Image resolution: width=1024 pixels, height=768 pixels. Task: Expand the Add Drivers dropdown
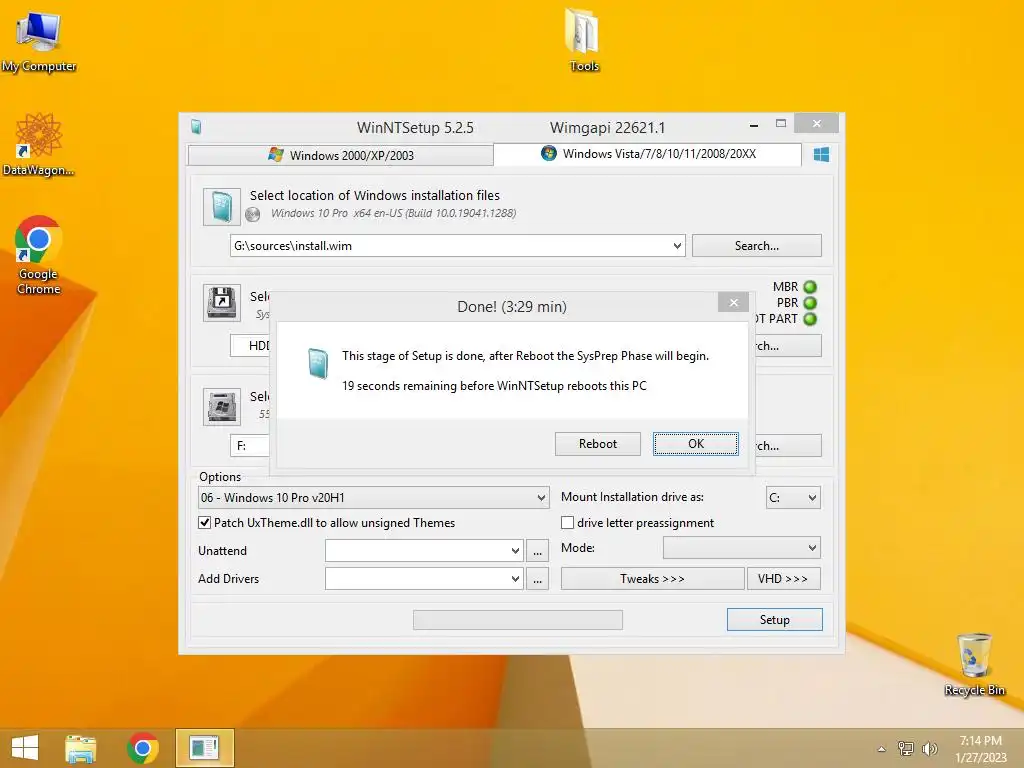[515, 579]
